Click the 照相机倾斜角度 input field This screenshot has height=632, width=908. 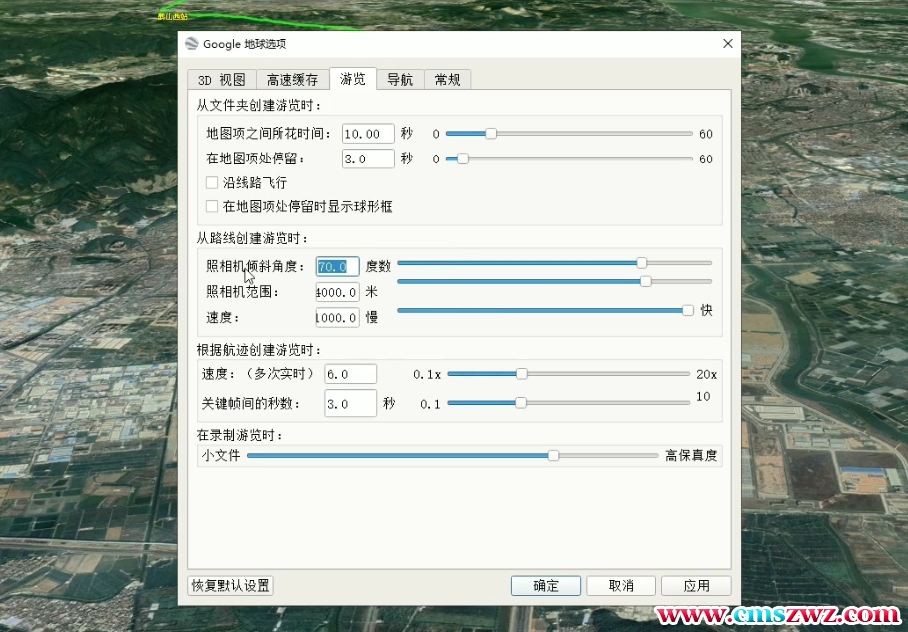tap(337, 266)
